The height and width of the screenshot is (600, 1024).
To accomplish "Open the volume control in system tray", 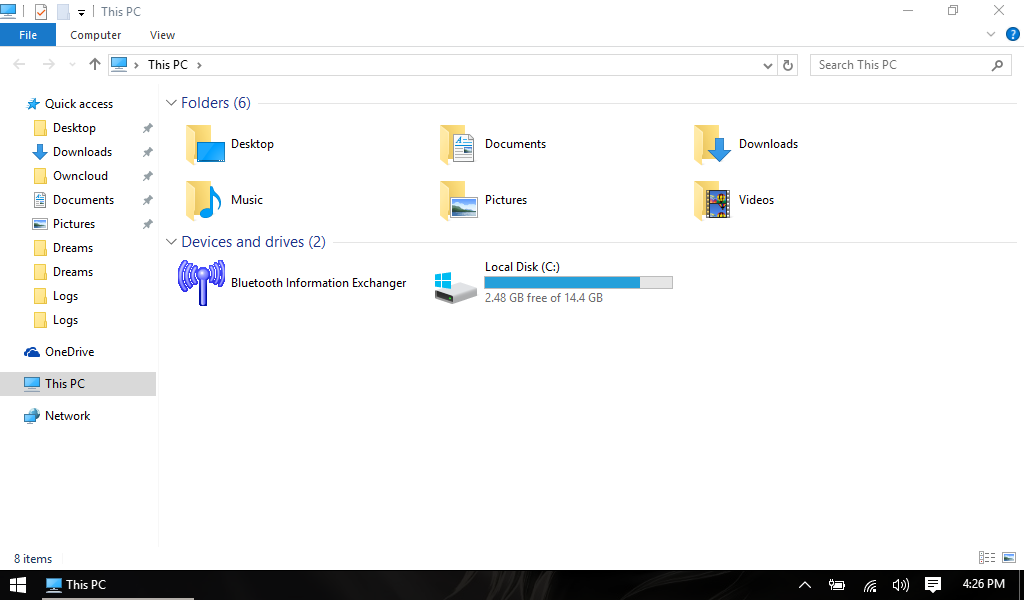I will coord(901,585).
